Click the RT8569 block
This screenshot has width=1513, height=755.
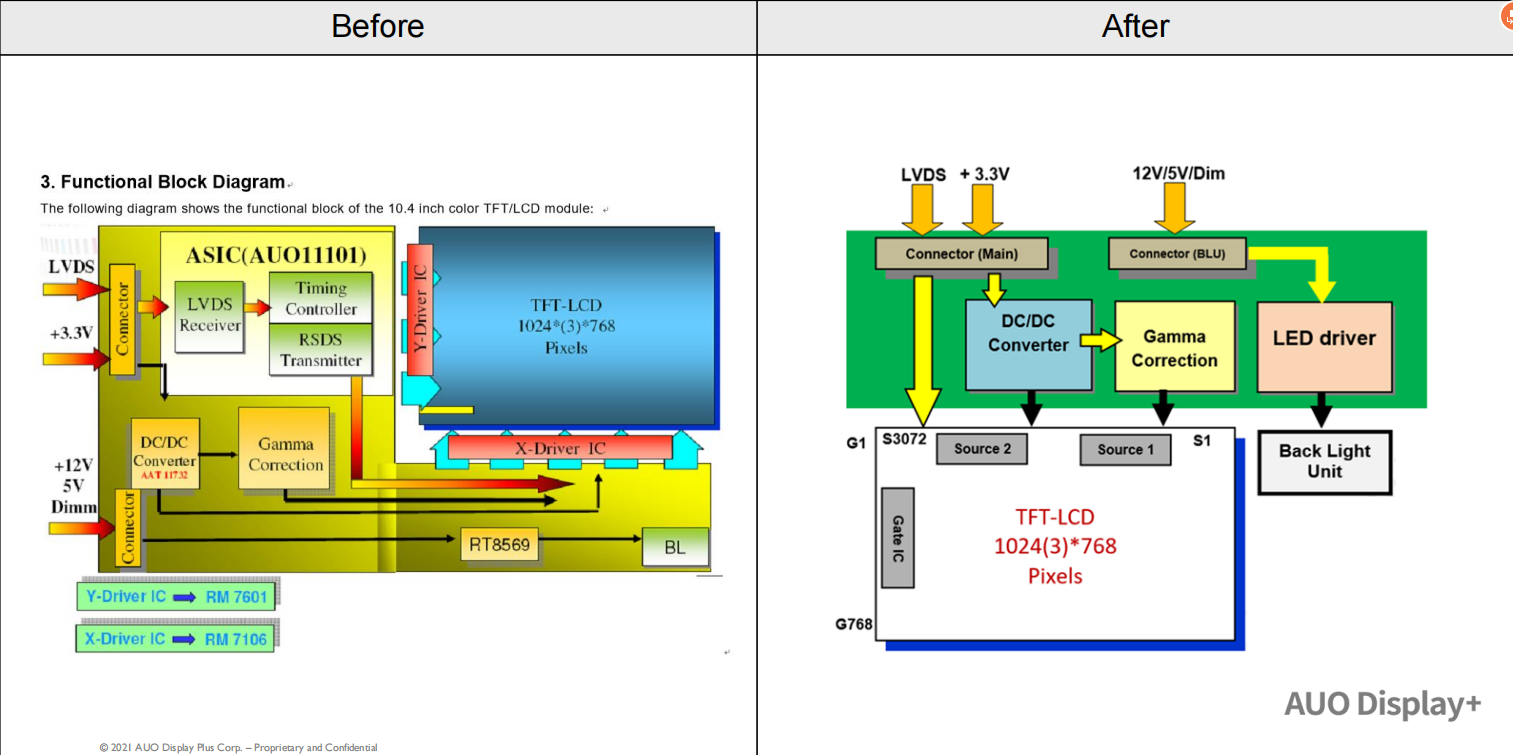pyautogui.click(x=499, y=545)
